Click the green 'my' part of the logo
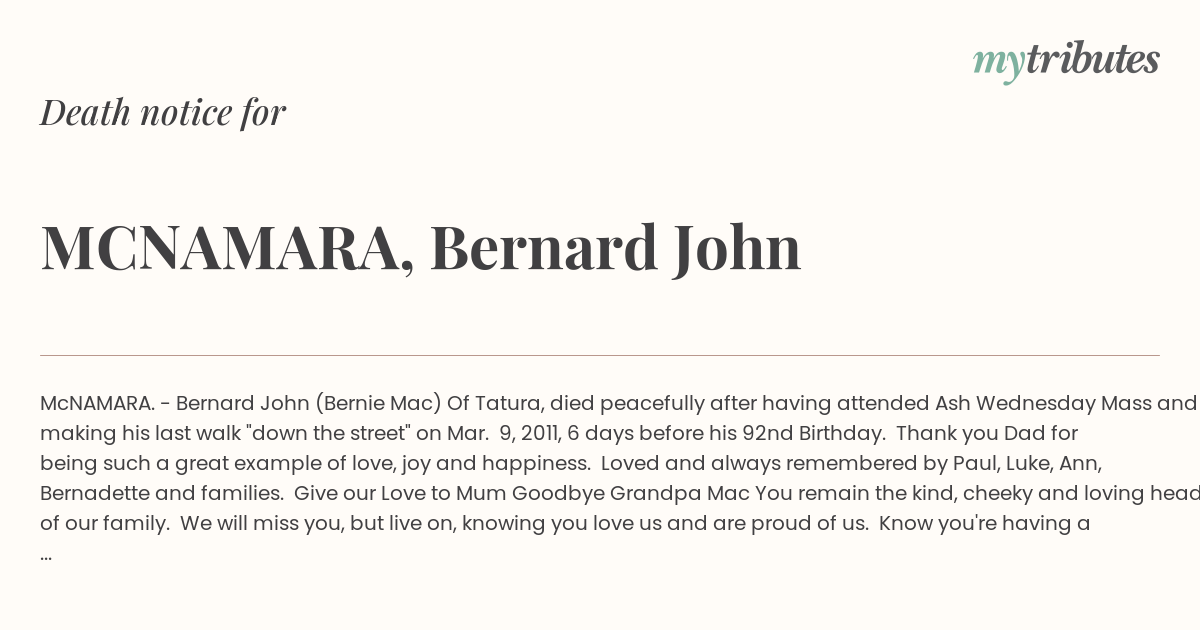 click(x=998, y=63)
